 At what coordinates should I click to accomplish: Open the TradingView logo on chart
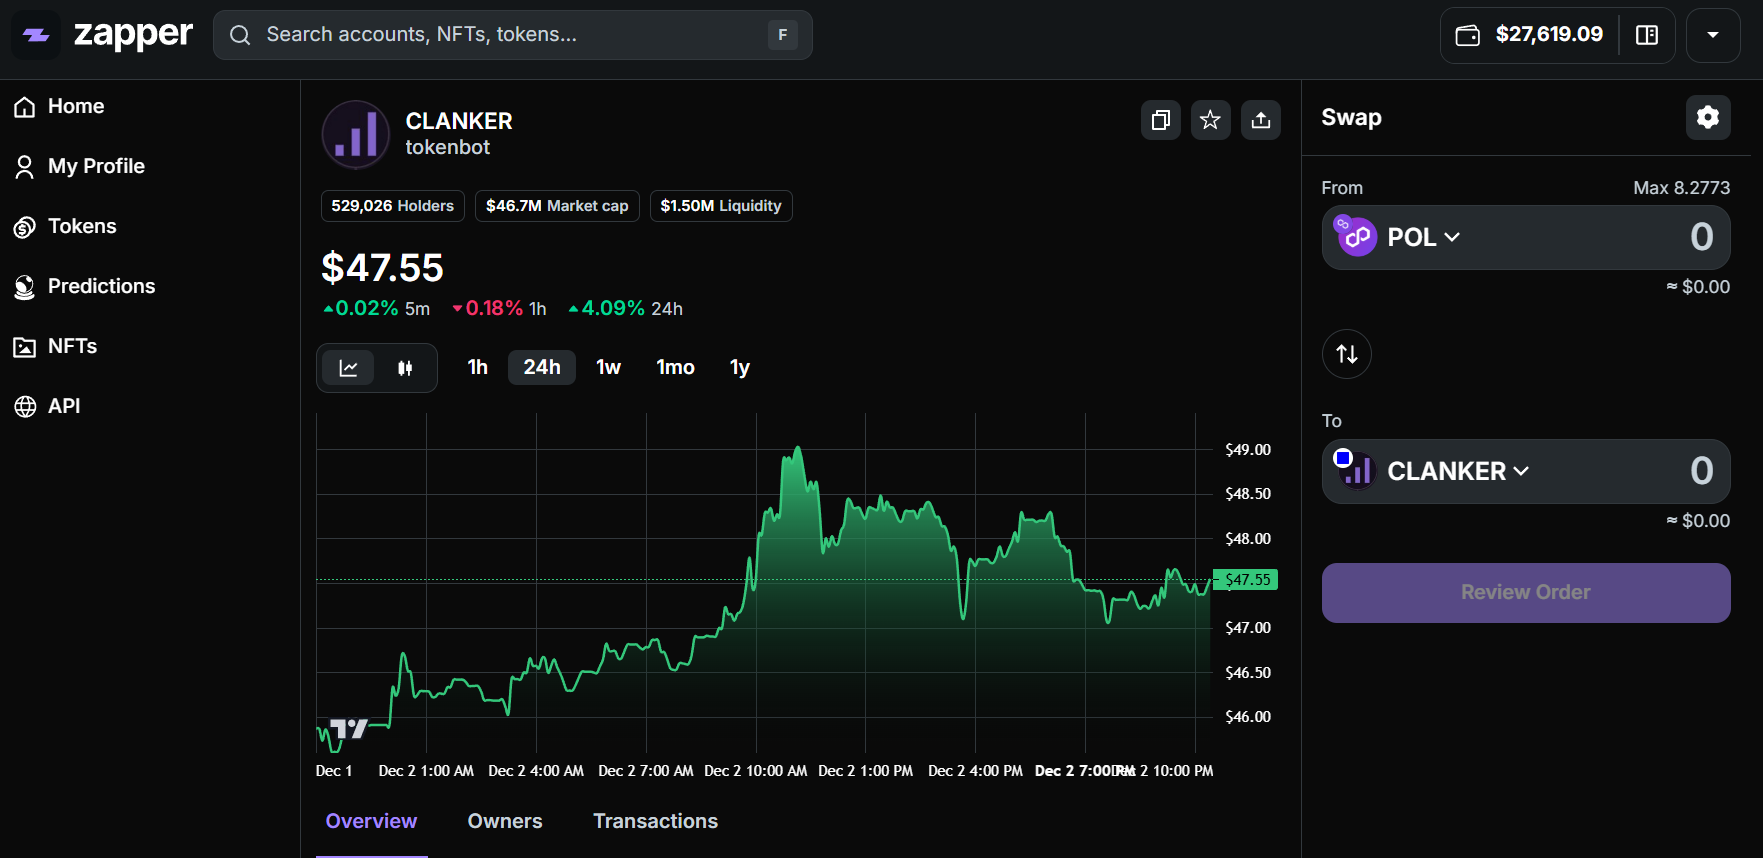tap(349, 729)
